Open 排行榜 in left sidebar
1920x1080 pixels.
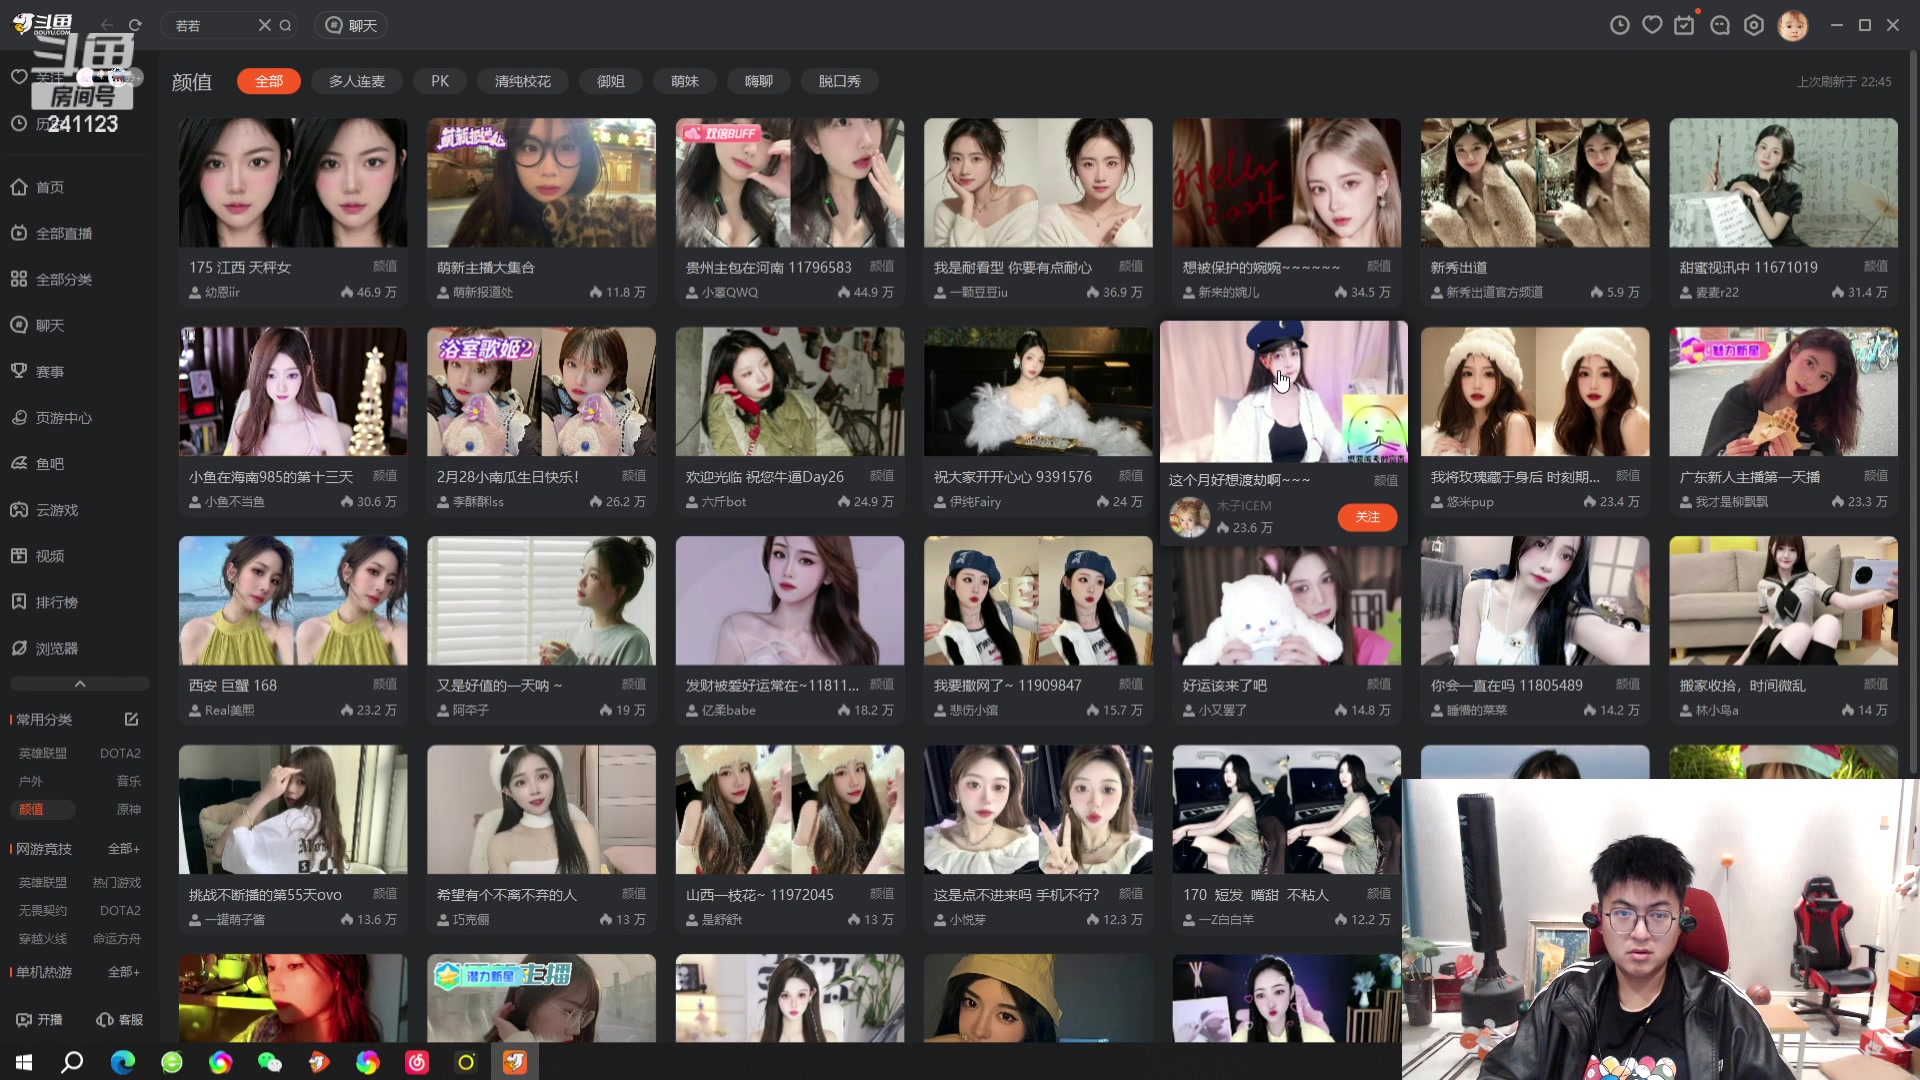[56, 602]
